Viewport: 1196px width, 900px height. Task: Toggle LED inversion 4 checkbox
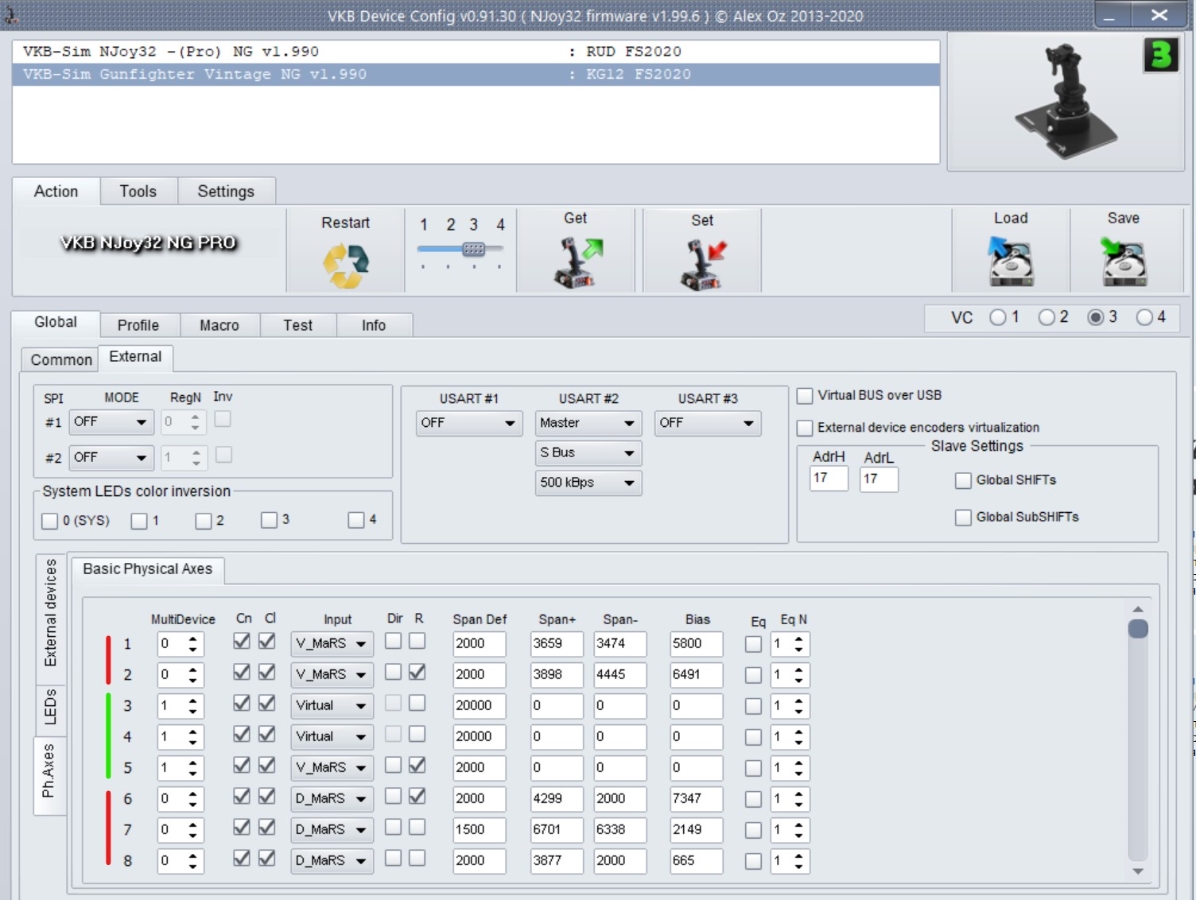coord(356,520)
